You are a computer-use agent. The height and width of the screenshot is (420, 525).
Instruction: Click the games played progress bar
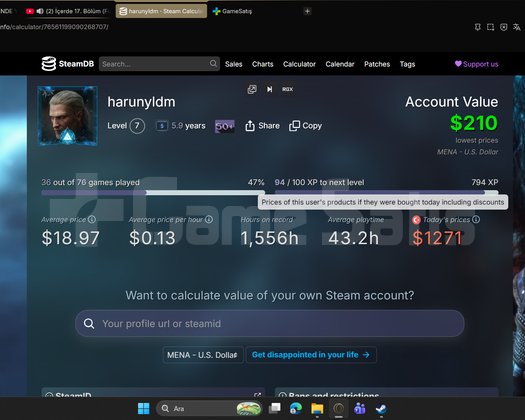(153, 193)
